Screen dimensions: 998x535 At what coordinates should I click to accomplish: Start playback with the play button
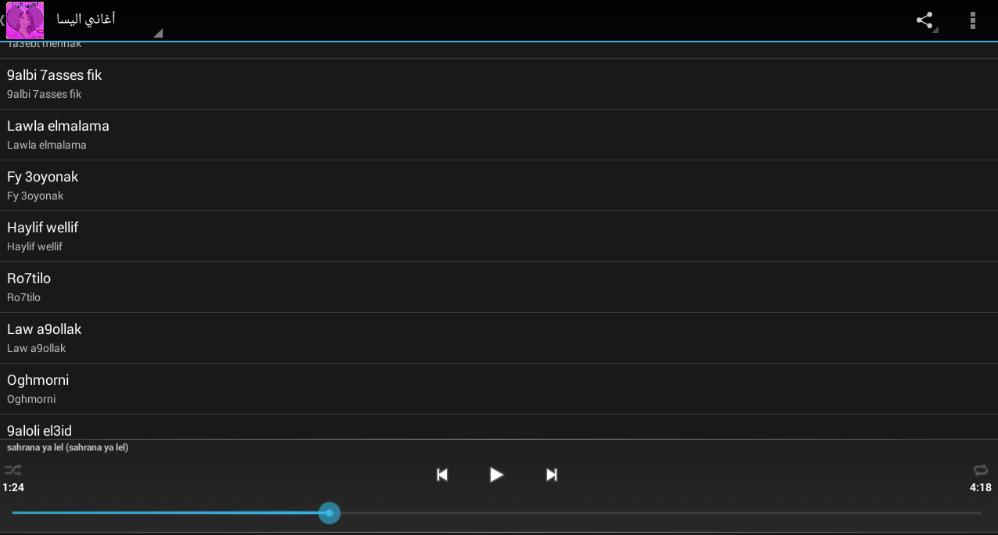[x=496, y=475]
